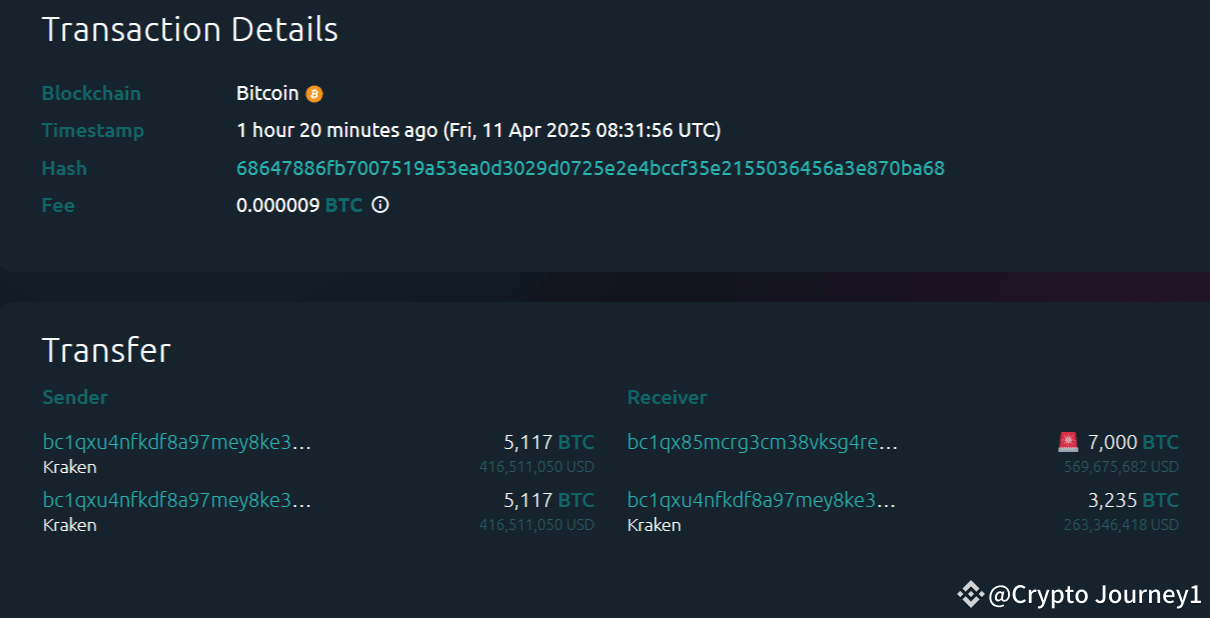
Task: Click the BTC label next to 3,235
Action: [1160, 500]
